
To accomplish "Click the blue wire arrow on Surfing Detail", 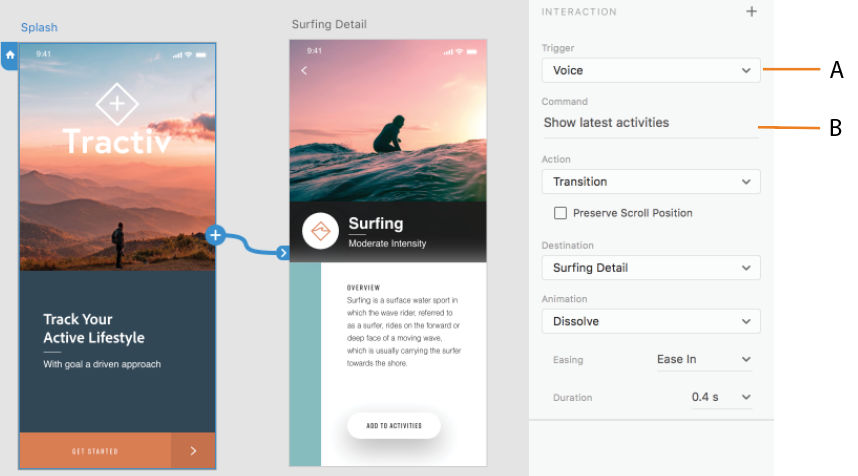I will pyautogui.click(x=283, y=253).
